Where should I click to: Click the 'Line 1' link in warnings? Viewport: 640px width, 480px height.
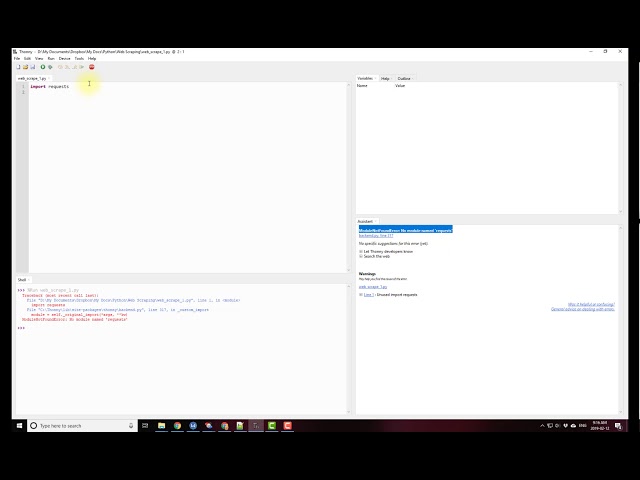coord(369,295)
